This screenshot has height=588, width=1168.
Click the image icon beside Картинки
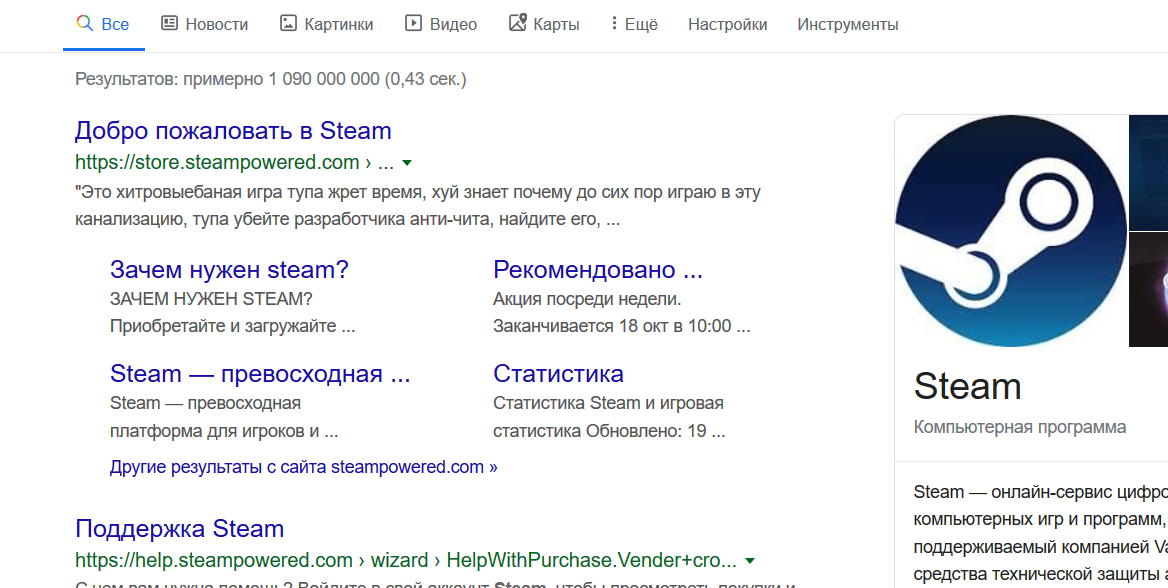click(288, 23)
